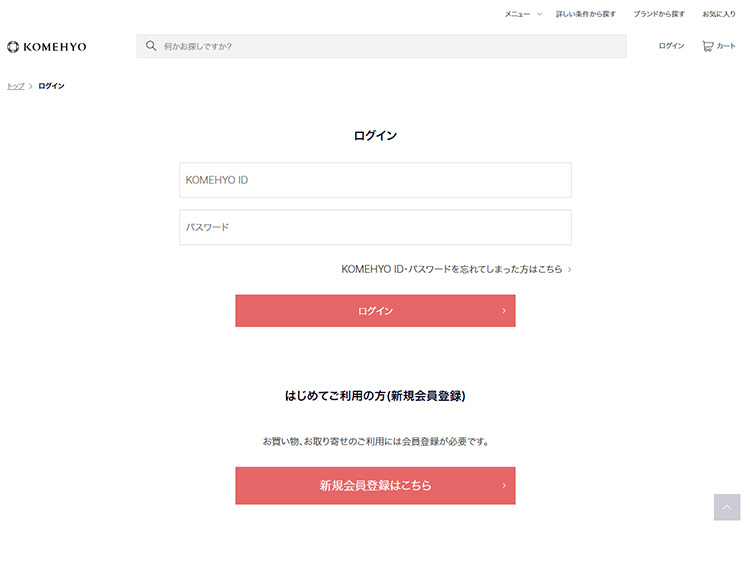
Task: Click the arrow on the 新規会員登録はこちら button
Action: point(503,486)
